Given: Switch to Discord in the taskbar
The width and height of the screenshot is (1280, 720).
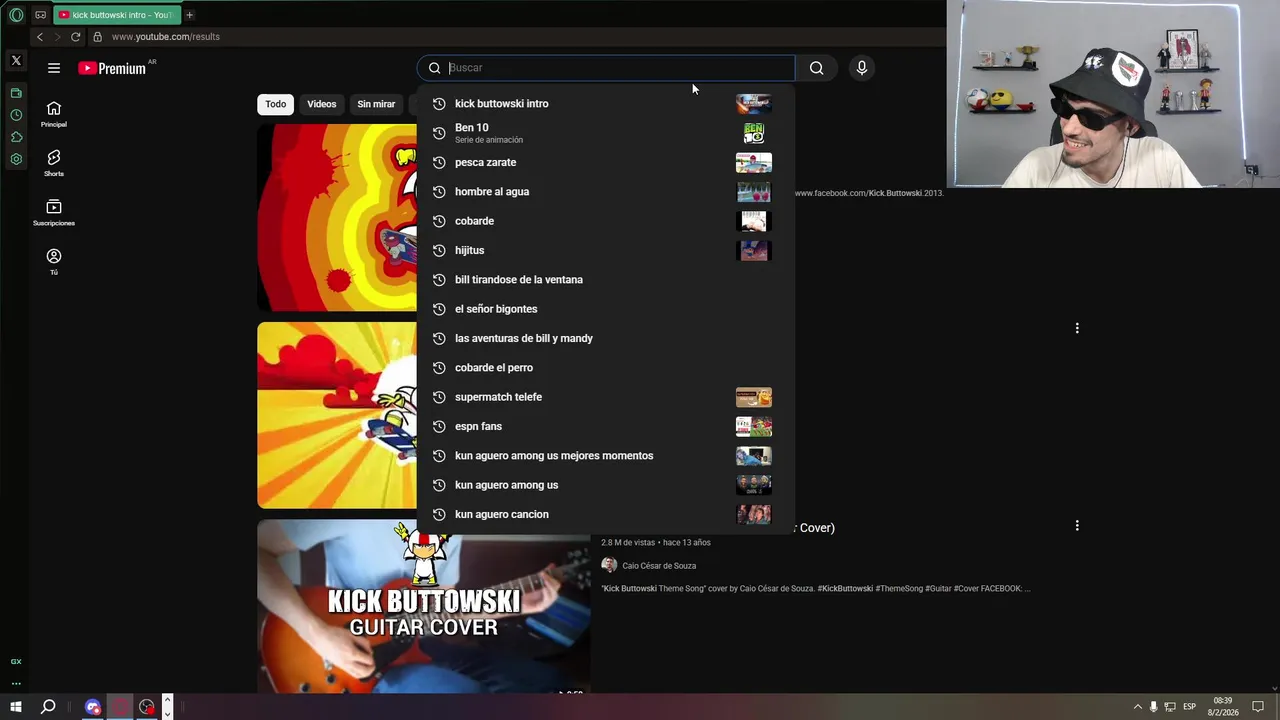Looking at the screenshot, I should tap(93, 707).
